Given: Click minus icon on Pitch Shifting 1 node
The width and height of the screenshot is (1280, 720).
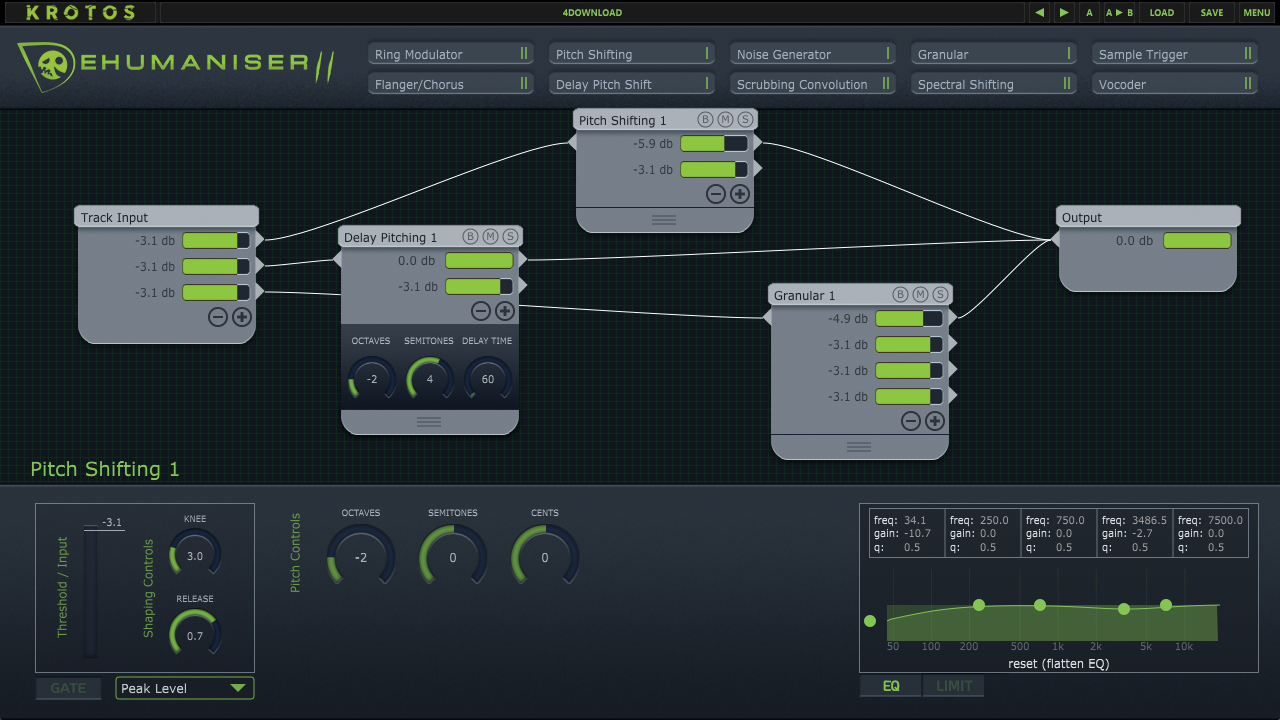Looking at the screenshot, I should [x=716, y=194].
